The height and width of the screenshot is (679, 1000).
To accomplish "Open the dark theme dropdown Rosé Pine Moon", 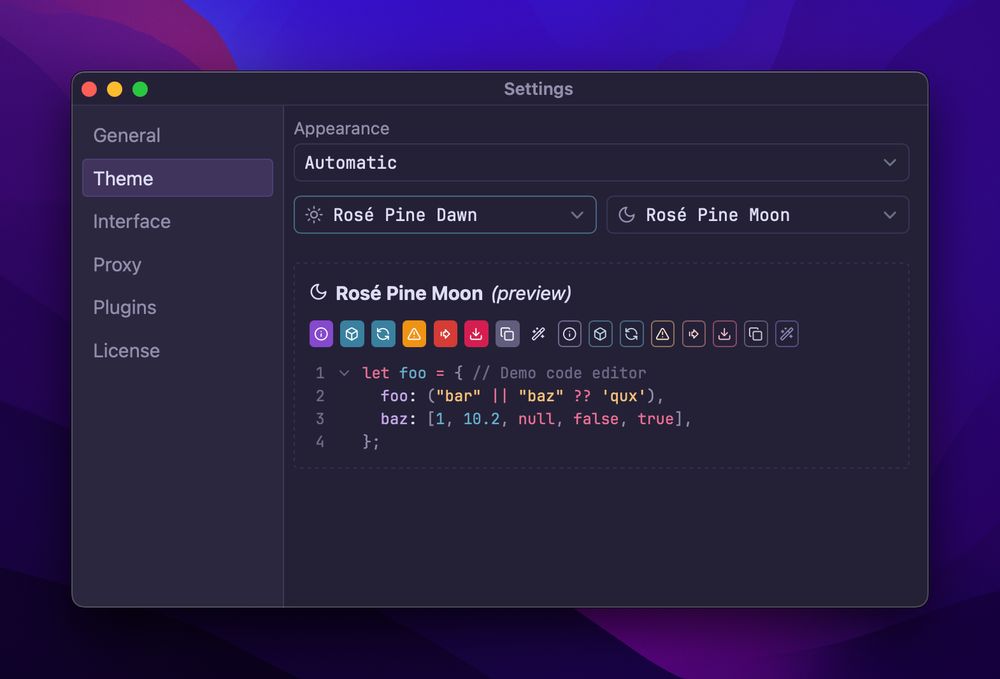I will pyautogui.click(x=758, y=215).
